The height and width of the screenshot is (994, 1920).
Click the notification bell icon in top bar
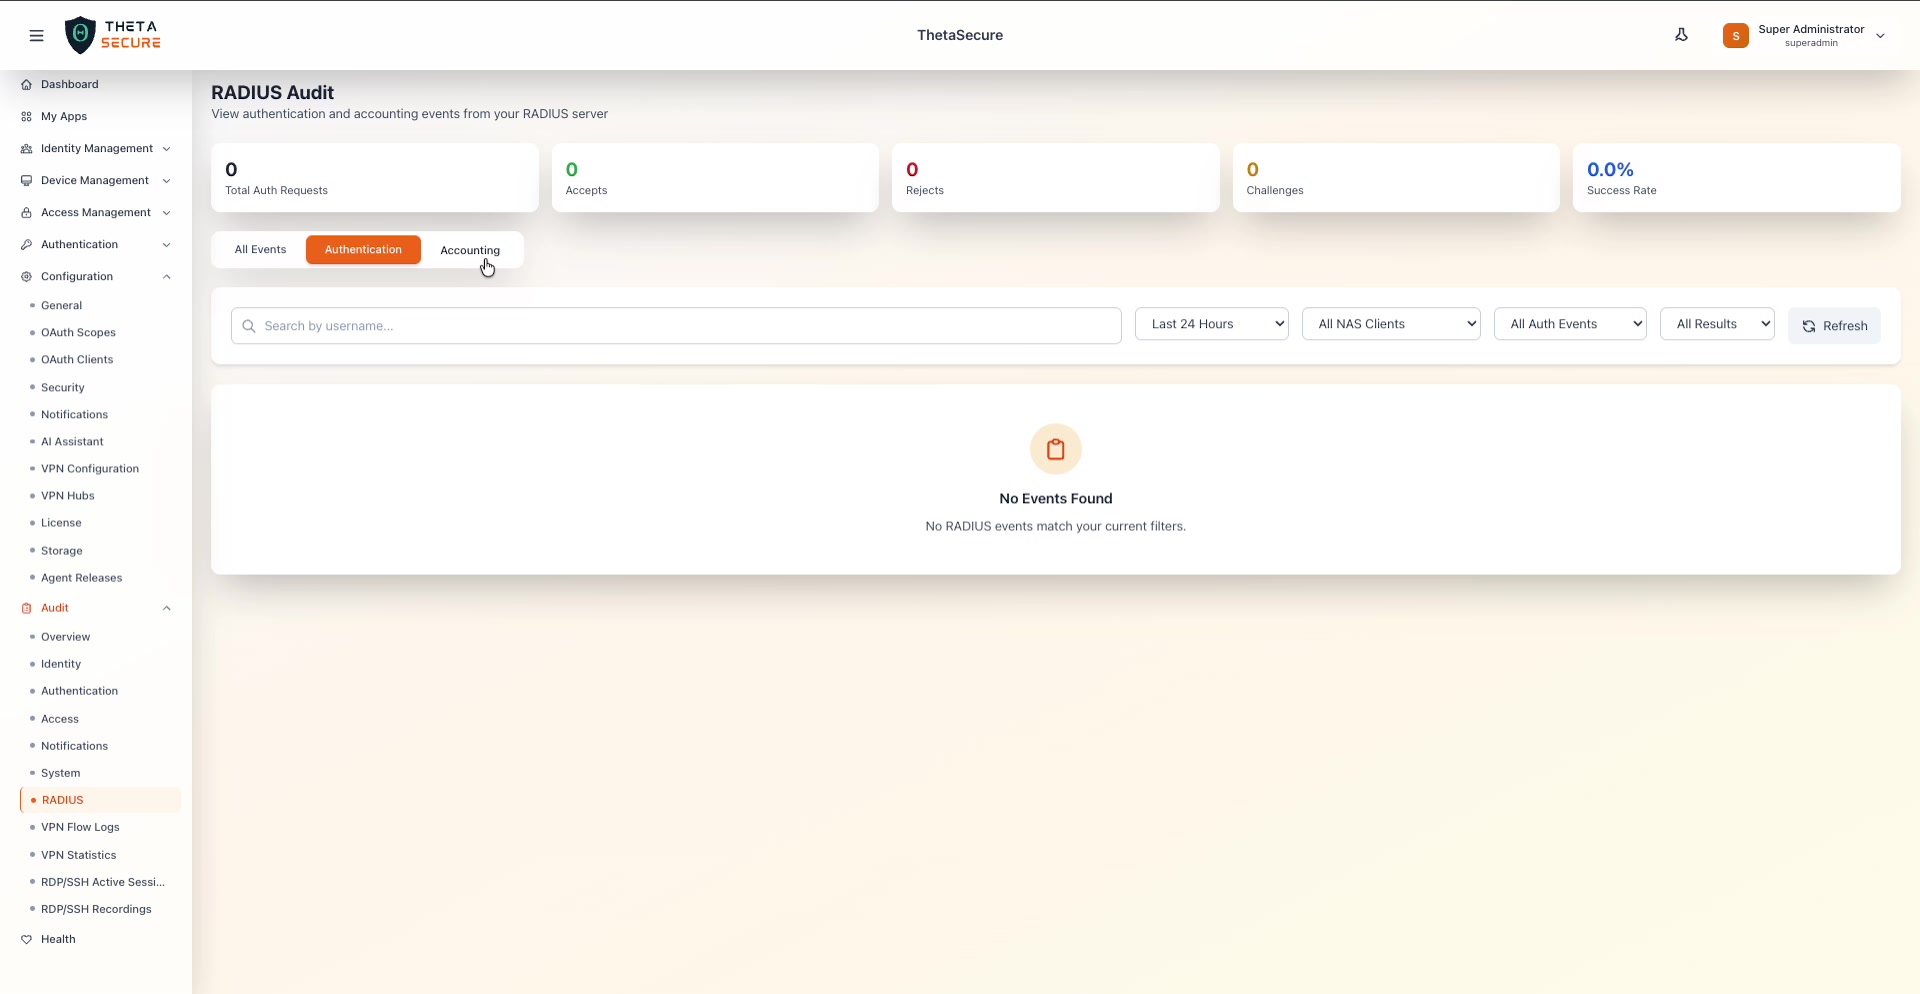click(1681, 34)
